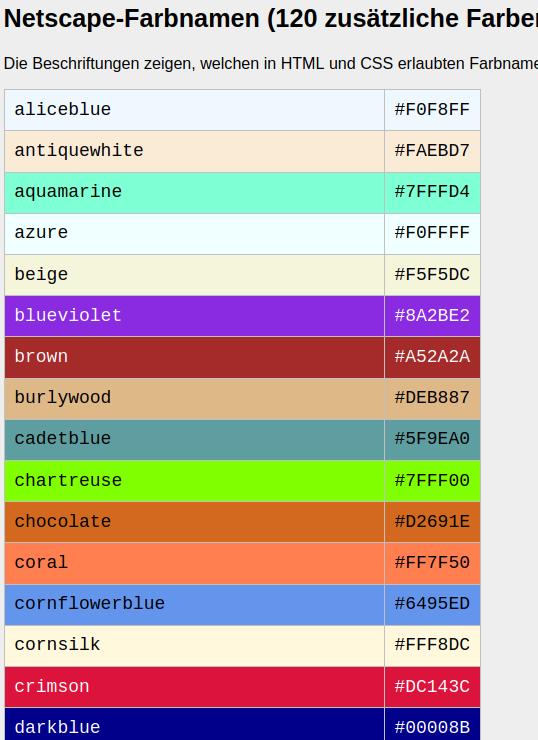
Task: Choose the cornflowerblue row
Action: (243, 604)
